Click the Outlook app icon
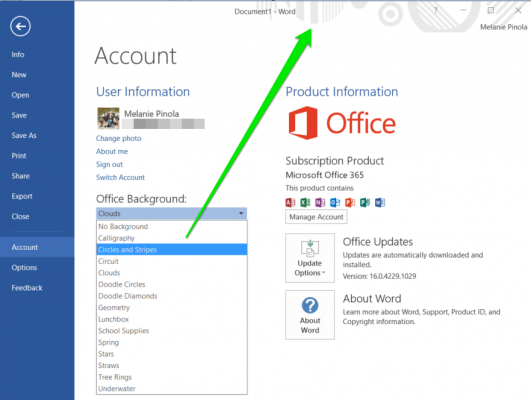 pyautogui.click(x=335, y=203)
